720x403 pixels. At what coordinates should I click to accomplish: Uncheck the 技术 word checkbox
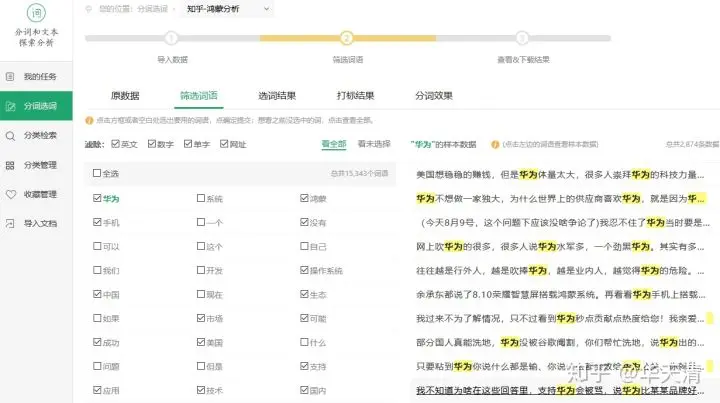[x=201, y=390]
